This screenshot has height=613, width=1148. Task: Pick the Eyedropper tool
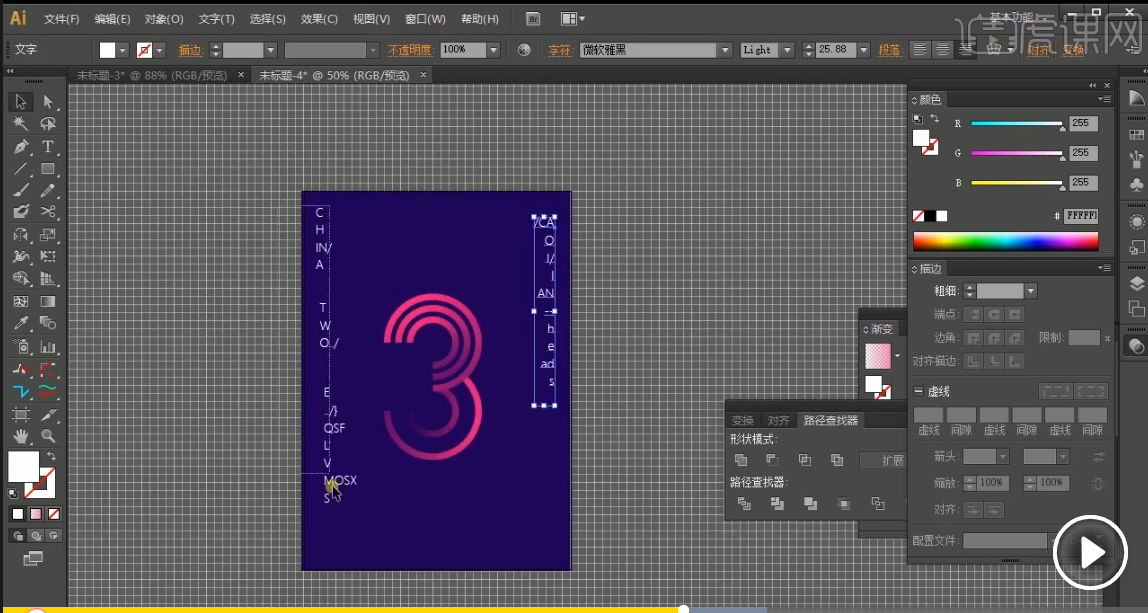coord(21,324)
